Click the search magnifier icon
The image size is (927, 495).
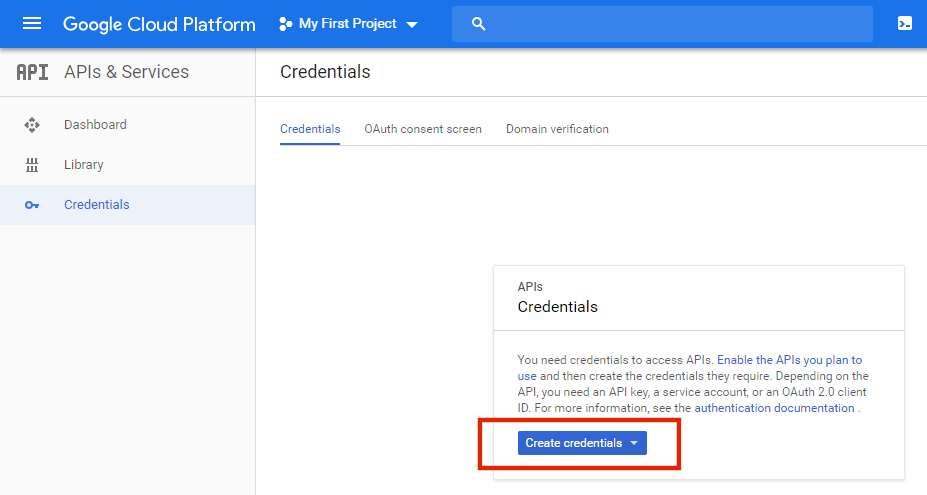(x=478, y=24)
